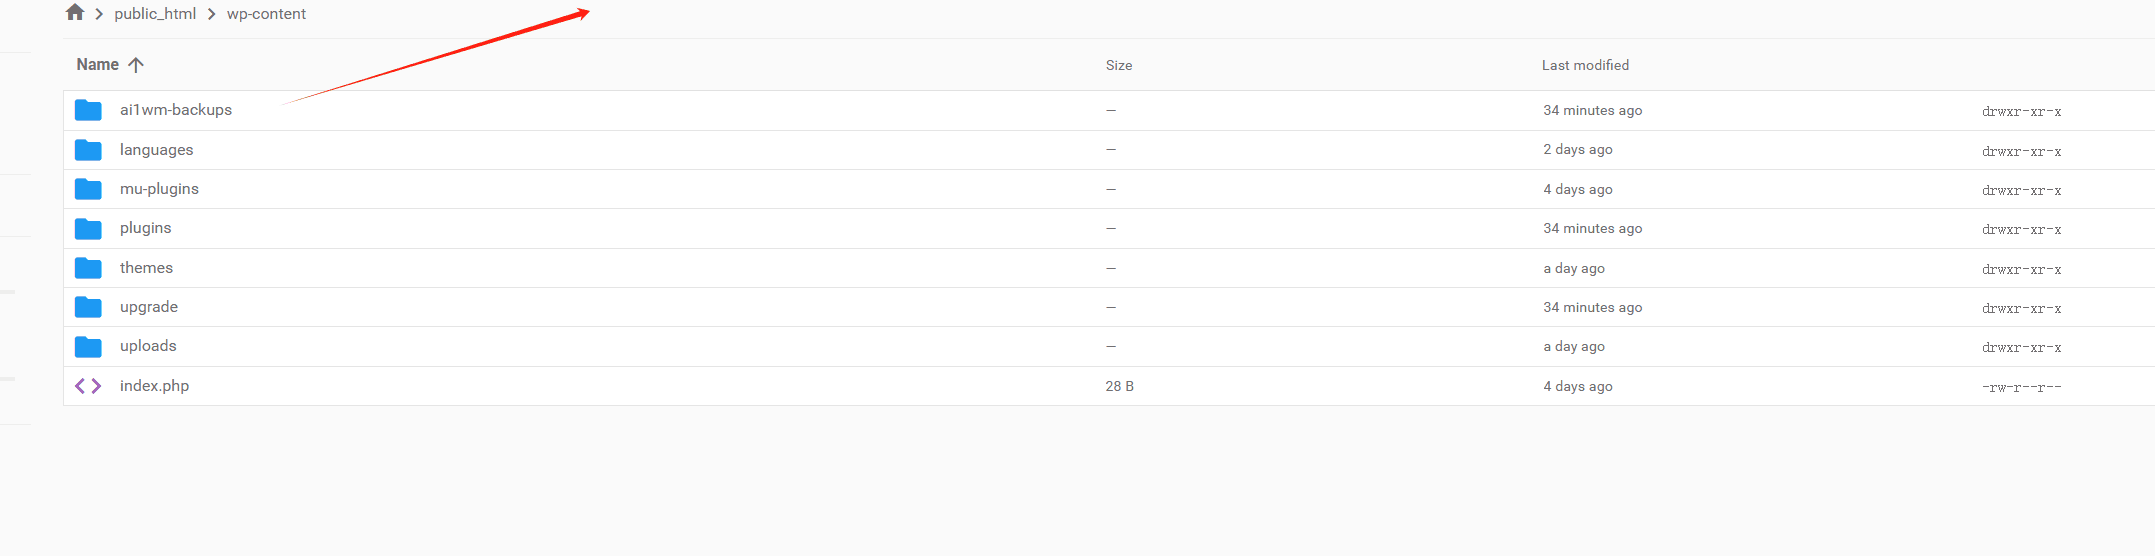Select wp-content in the breadcrumb path
The height and width of the screenshot is (556, 2155).
[266, 14]
